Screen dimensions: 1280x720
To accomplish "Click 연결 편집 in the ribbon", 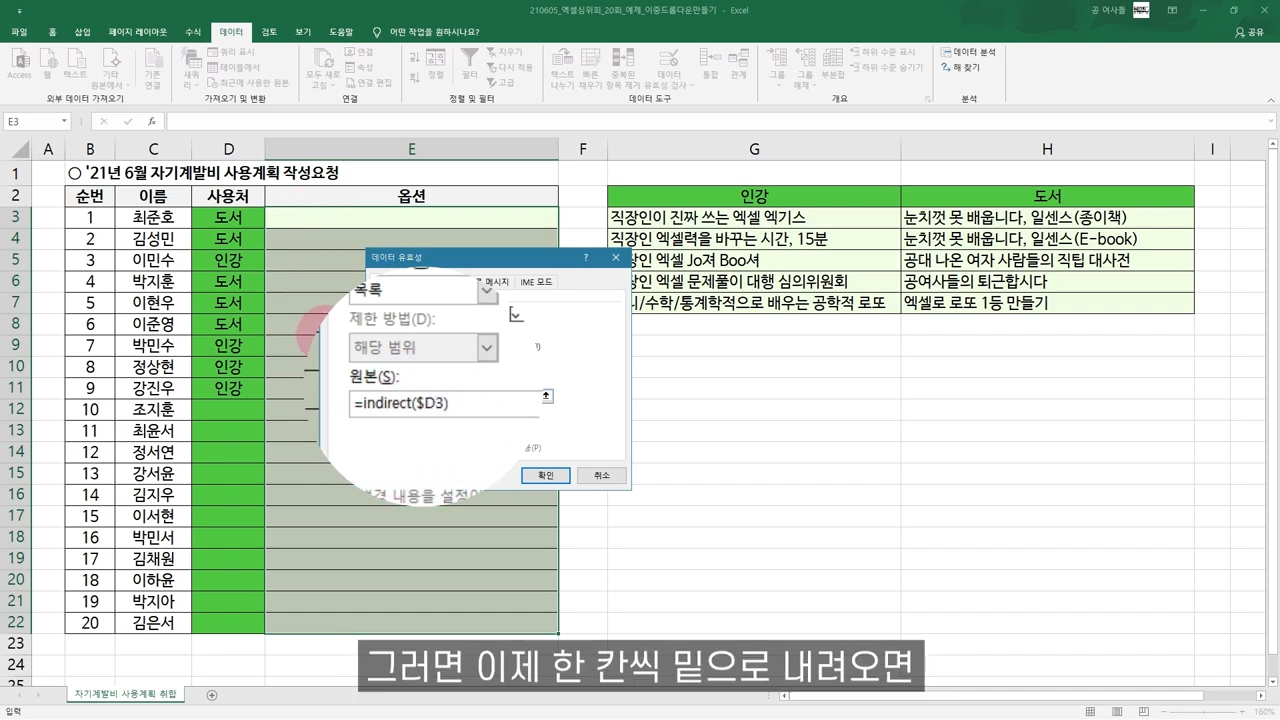I will [x=369, y=82].
